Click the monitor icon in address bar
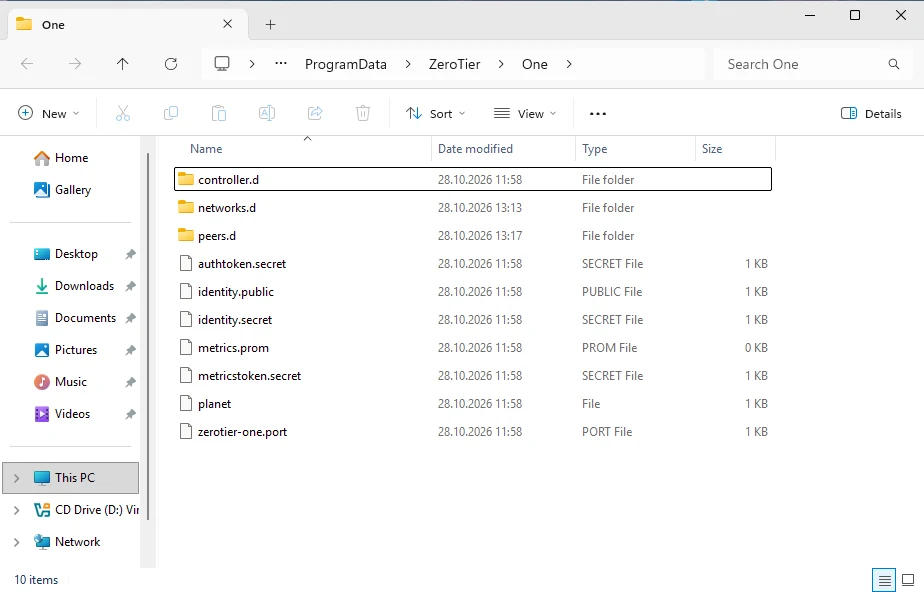 (x=222, y=64)
